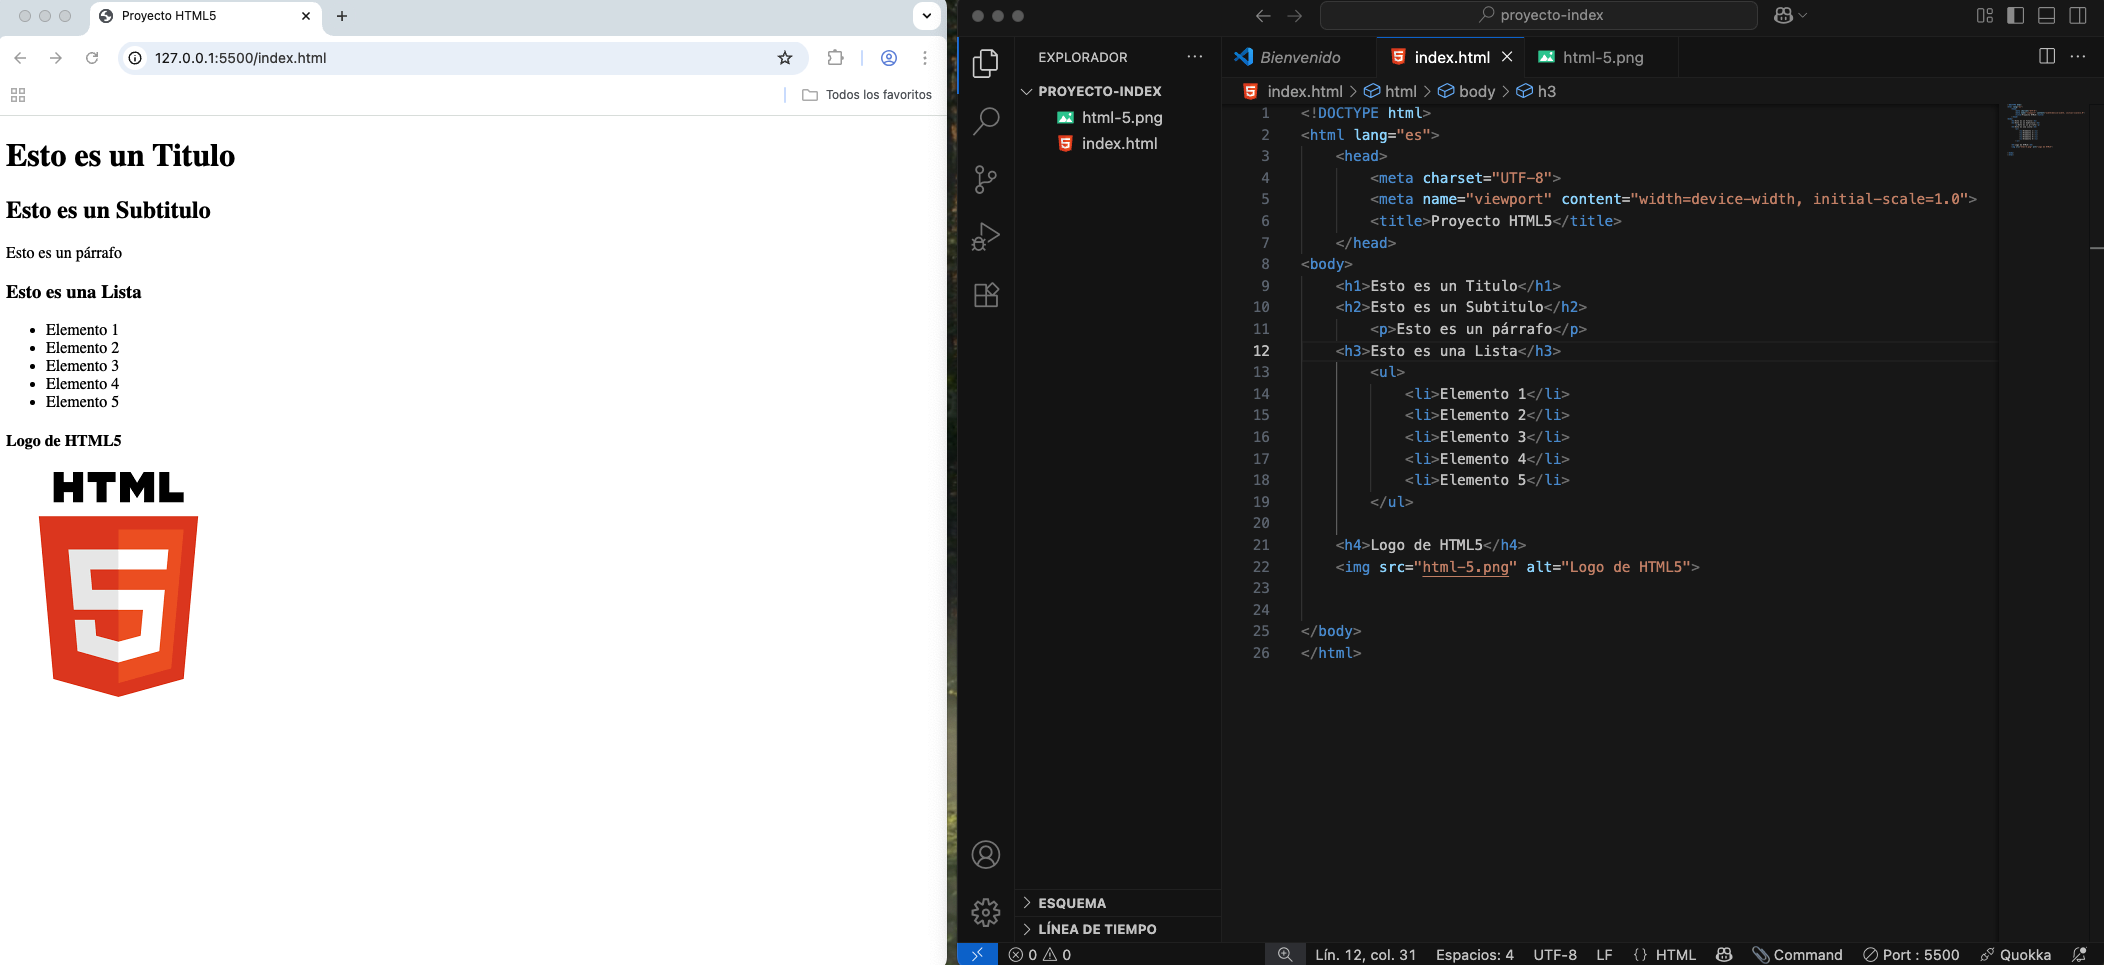Screen dimensions: 2104x965
Task: Open a new Chrome tab
Action: [x=342, y=16]
